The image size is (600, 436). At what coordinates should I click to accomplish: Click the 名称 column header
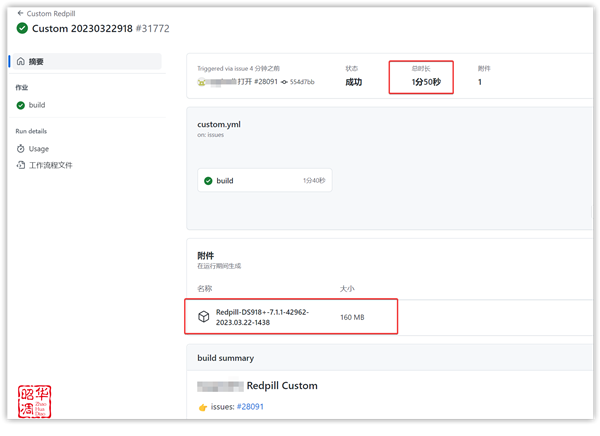[x=205, y=288]
